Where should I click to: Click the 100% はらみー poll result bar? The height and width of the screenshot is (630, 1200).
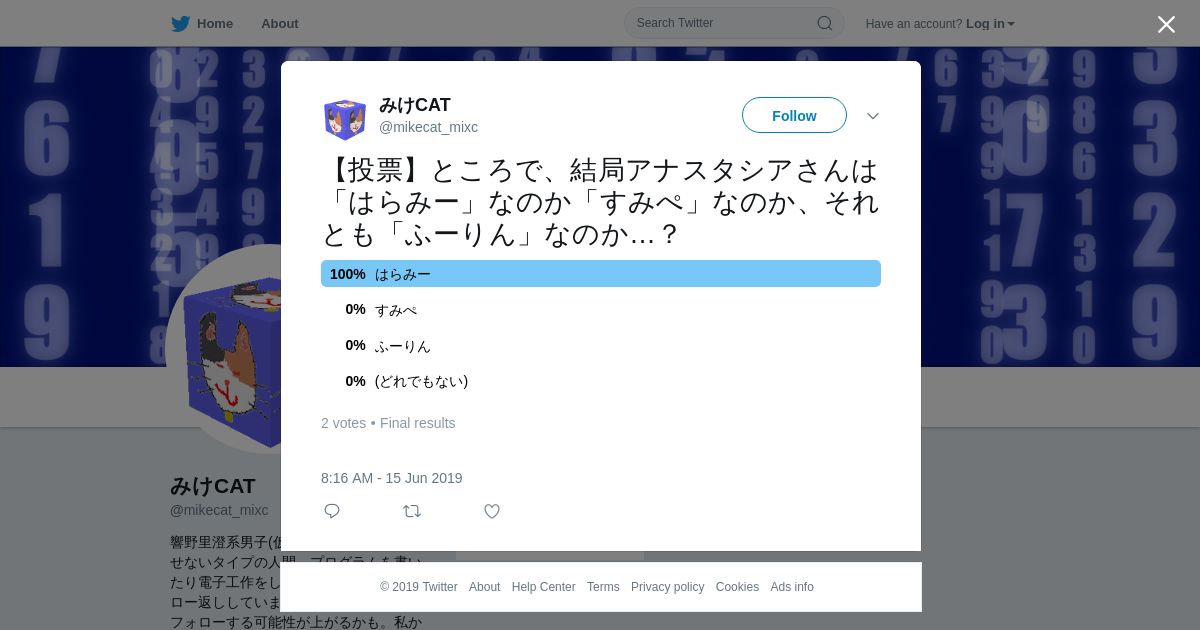click(x=601, y=274)
